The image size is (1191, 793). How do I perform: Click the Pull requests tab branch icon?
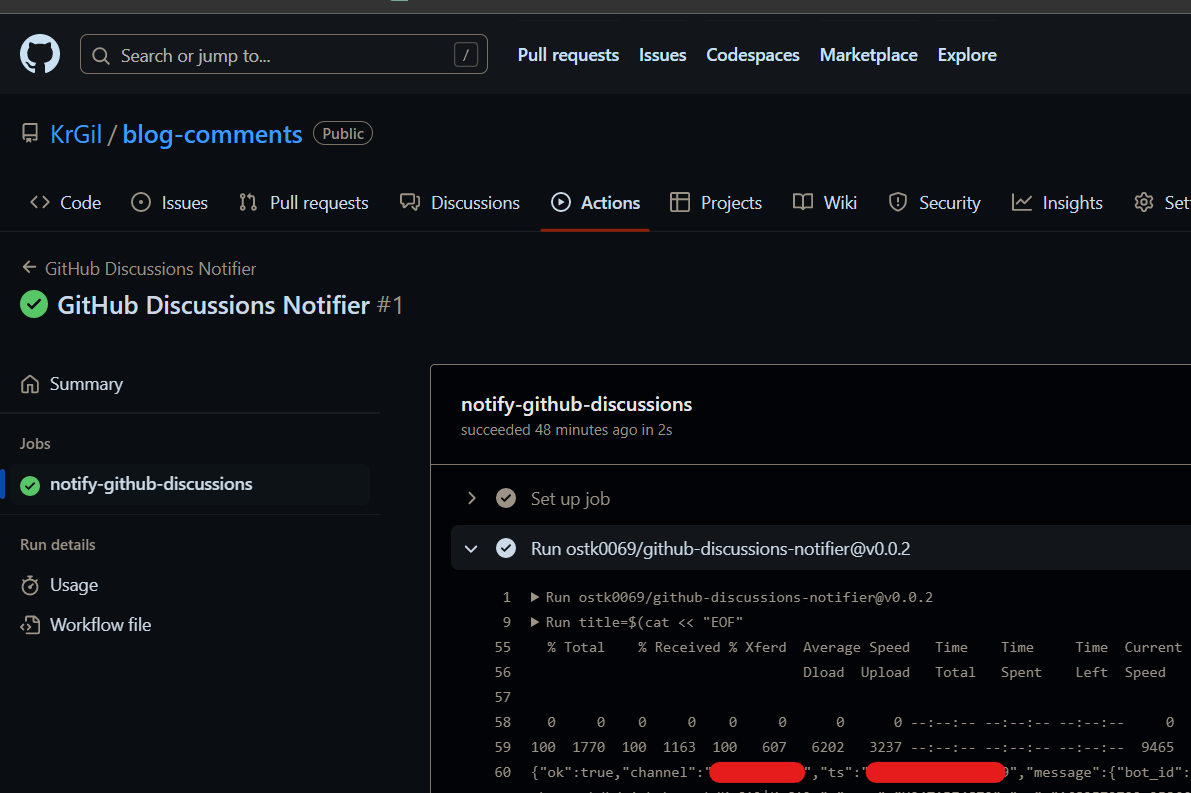[248, 202]
